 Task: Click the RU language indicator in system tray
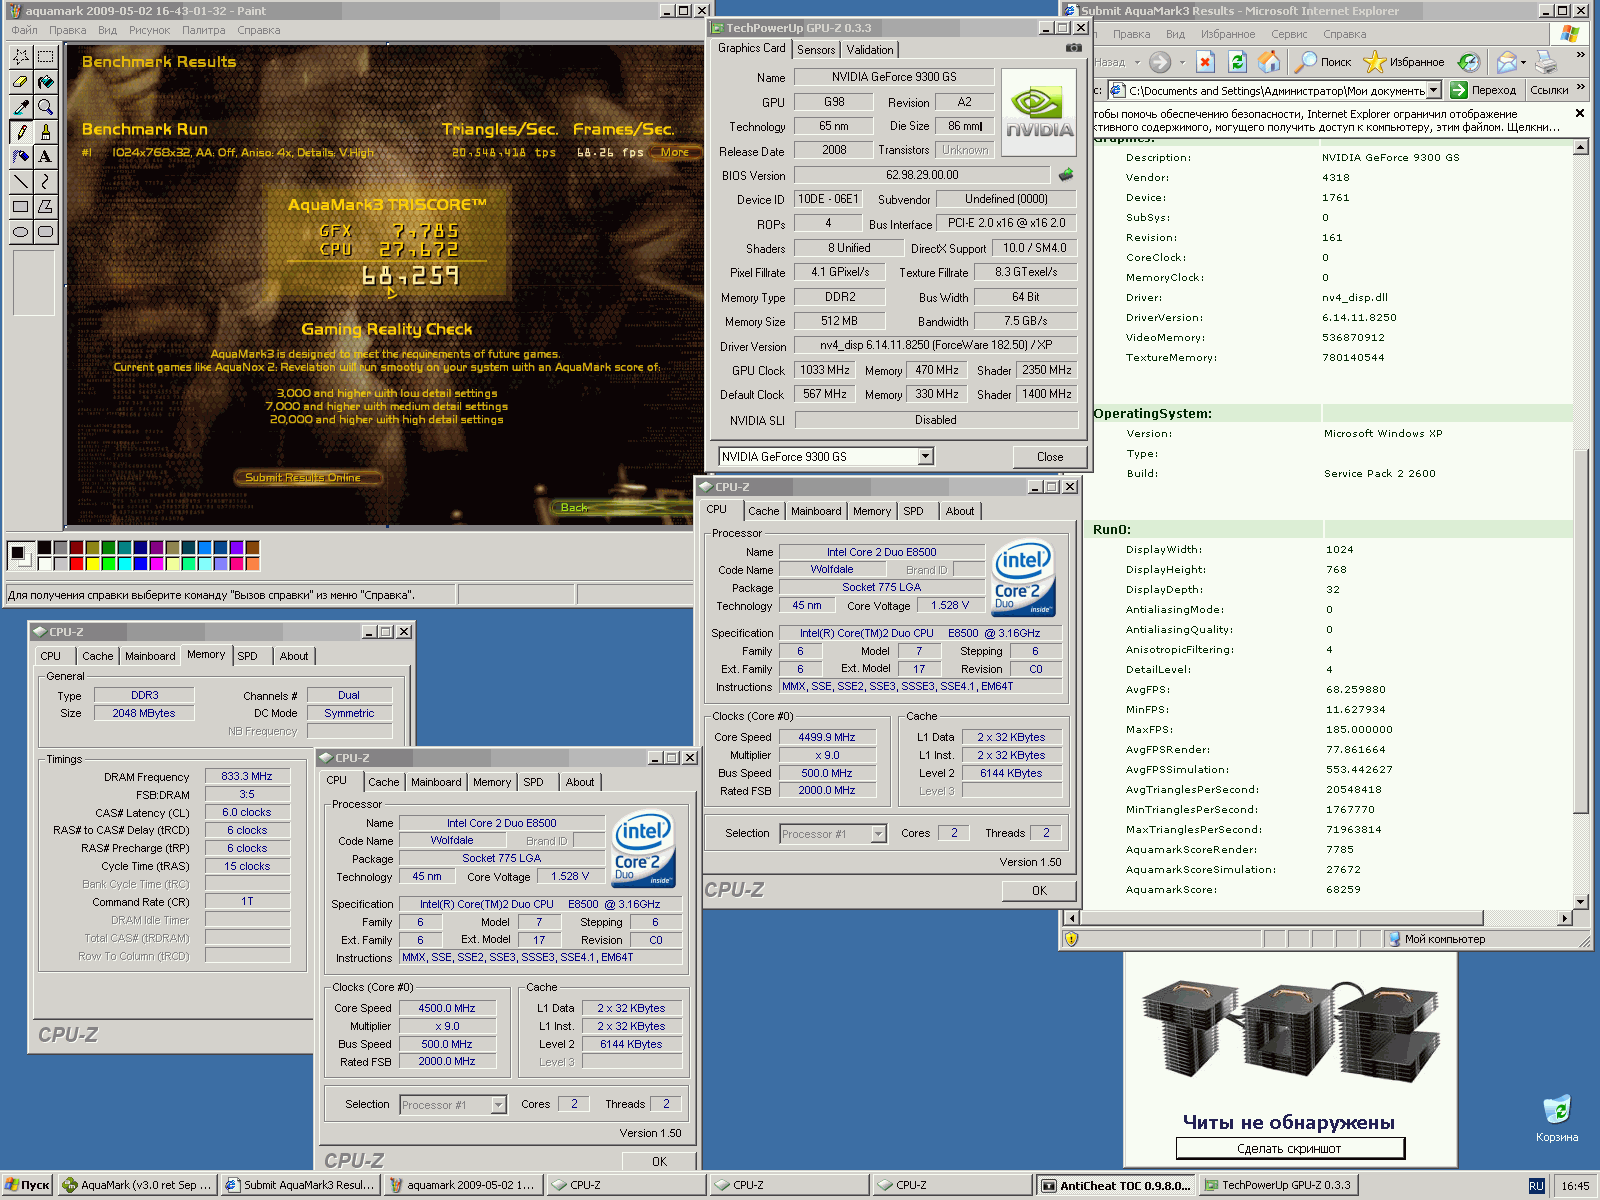[x=1537, y=1186]
